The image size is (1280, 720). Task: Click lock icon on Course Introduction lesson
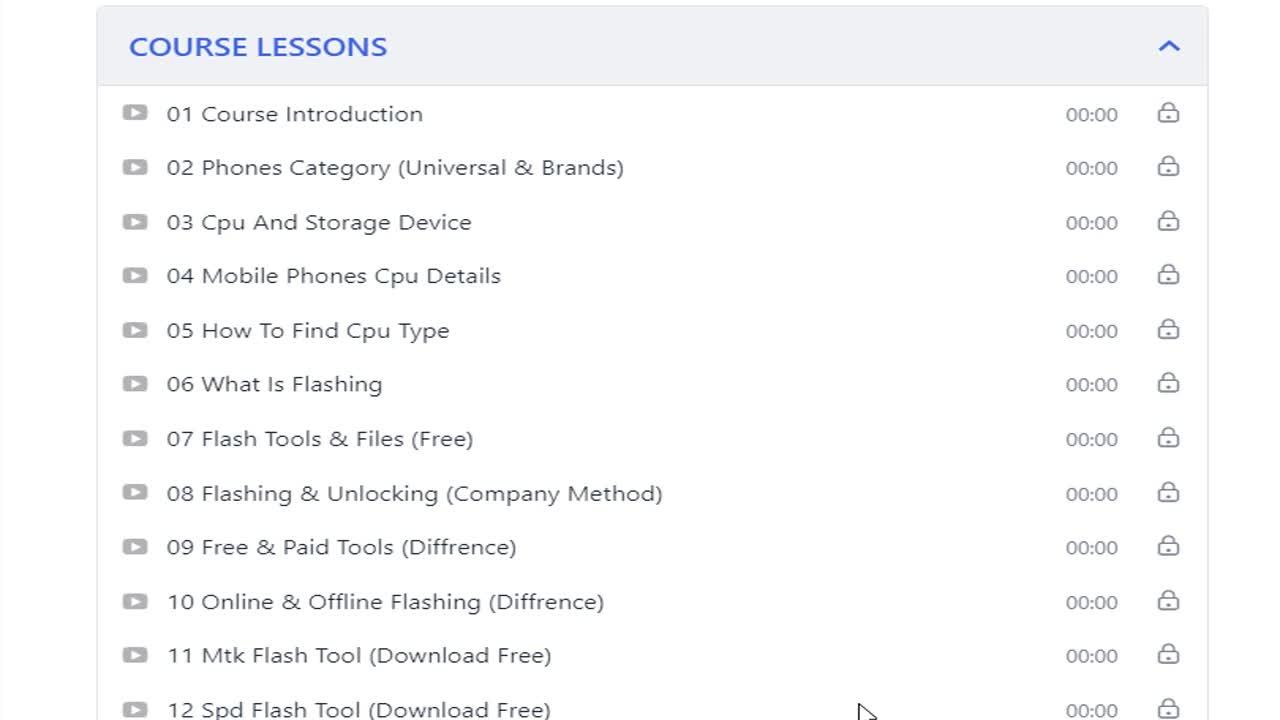[1168, 113]
